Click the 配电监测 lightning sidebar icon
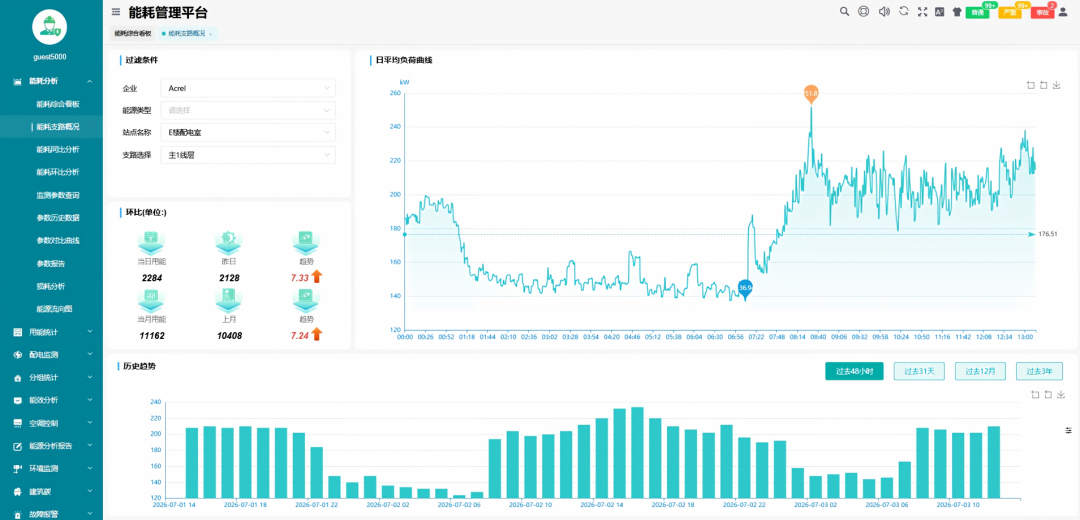 point(18,355)
